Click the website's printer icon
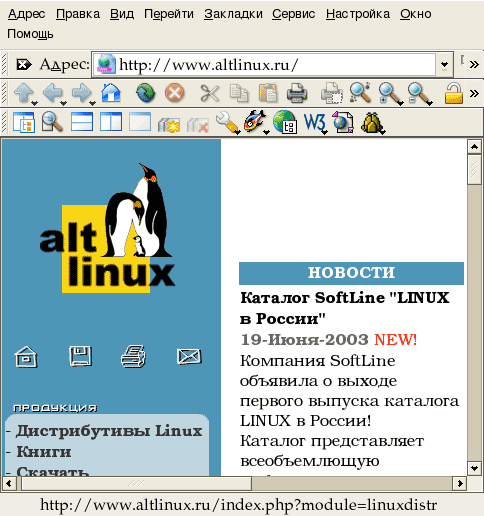Viewport: 484px width, 516px height. coord(133,356)
